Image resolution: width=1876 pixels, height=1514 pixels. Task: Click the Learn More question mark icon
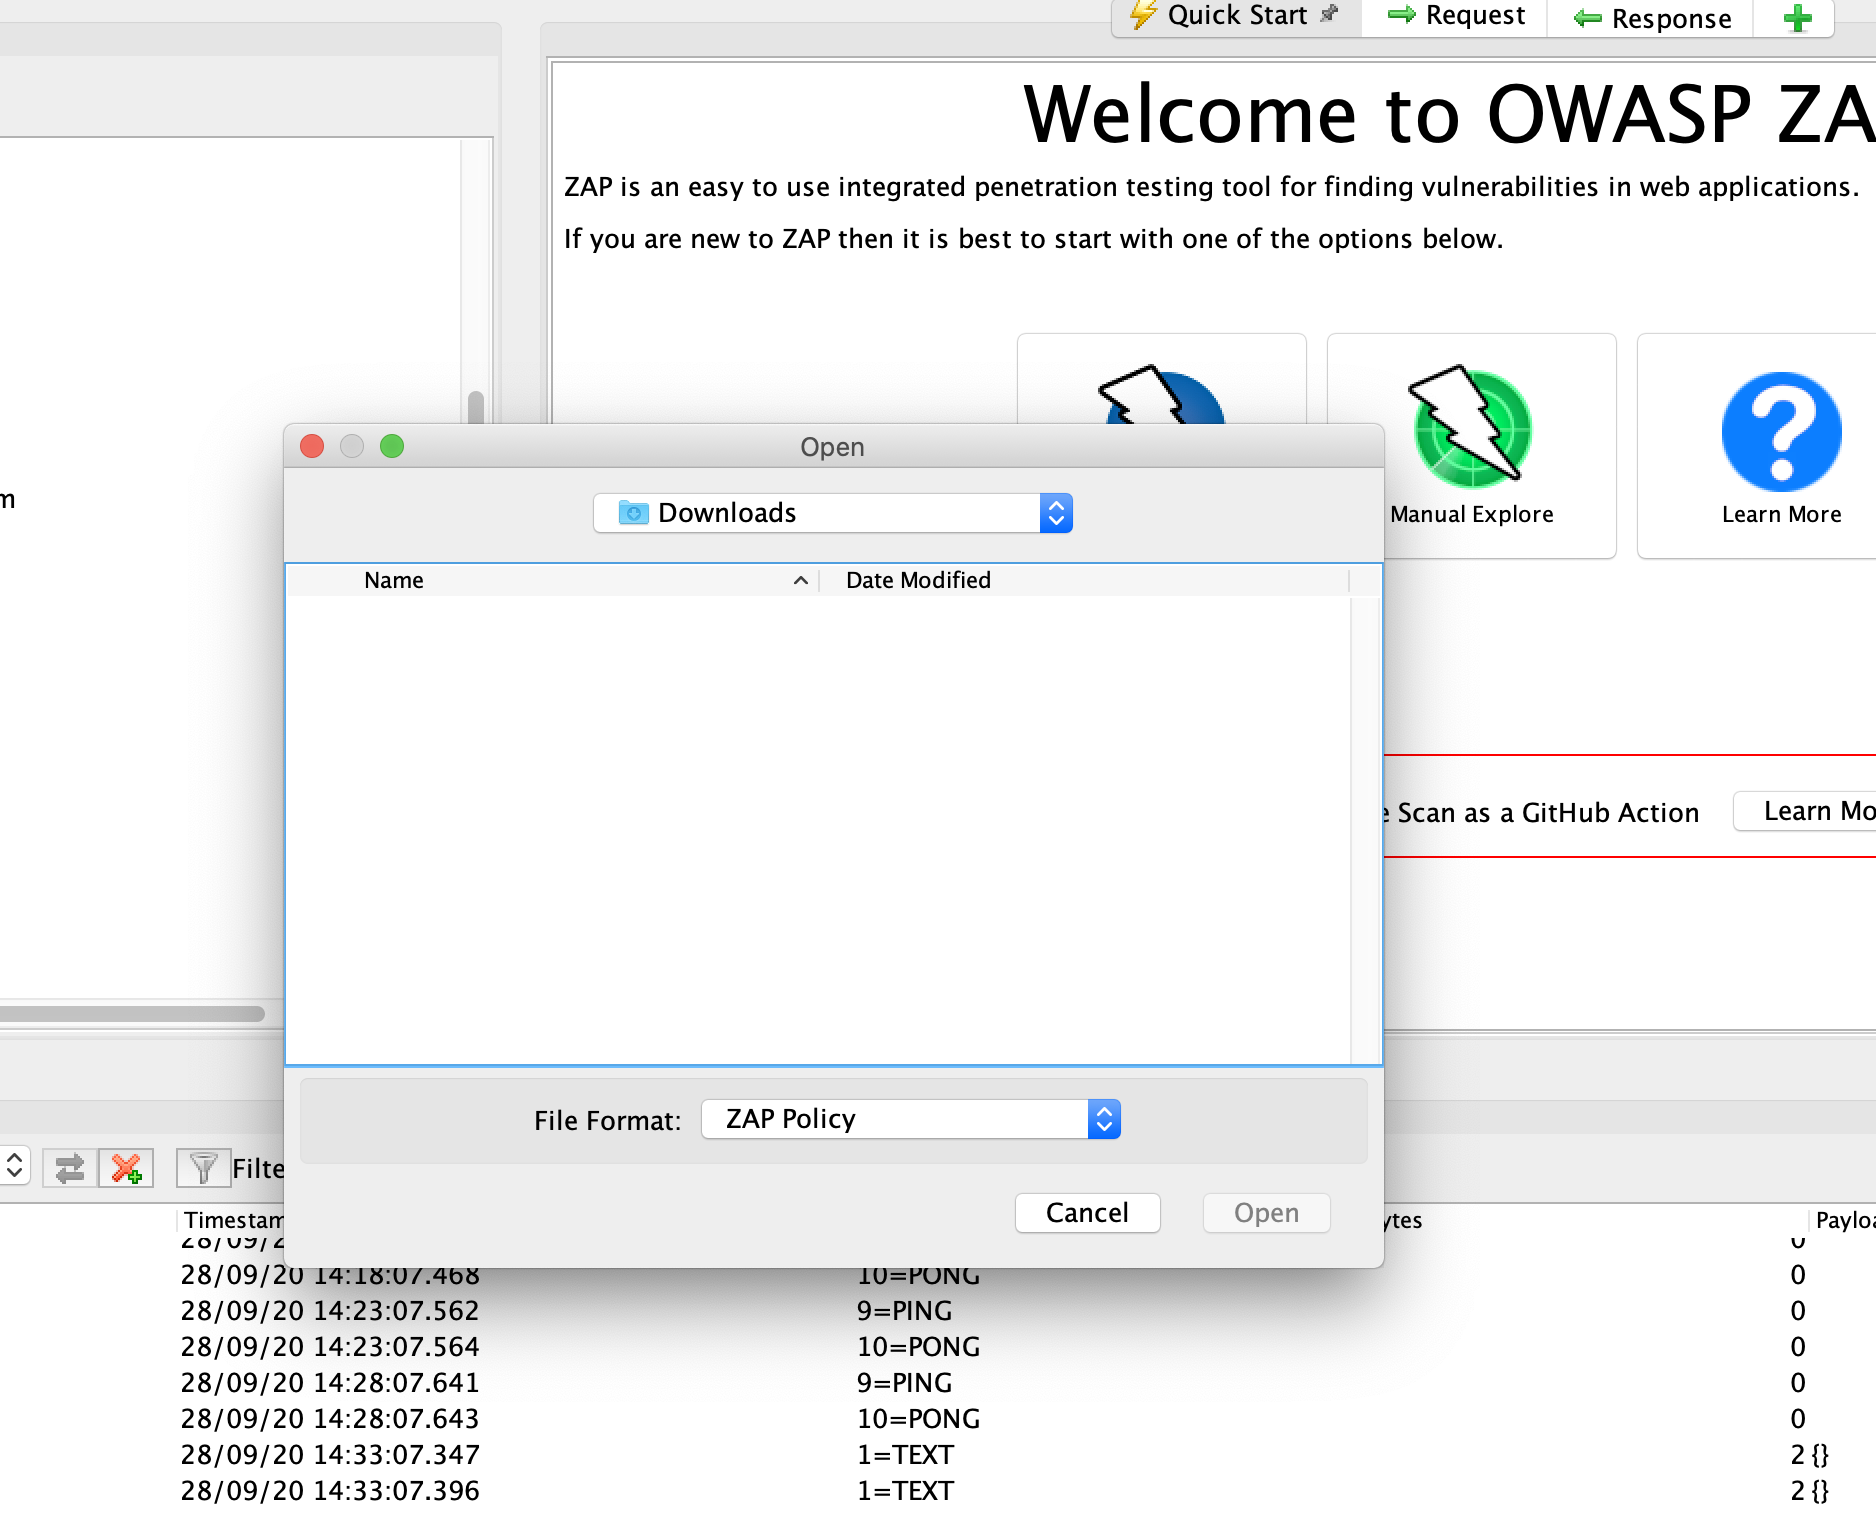tap(1781, 431)
